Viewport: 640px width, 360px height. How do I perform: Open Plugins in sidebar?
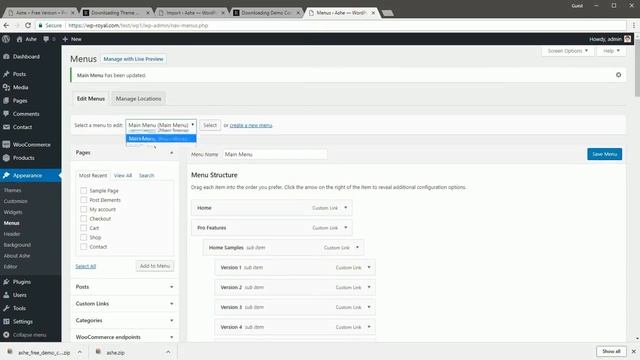coord(22,282)
